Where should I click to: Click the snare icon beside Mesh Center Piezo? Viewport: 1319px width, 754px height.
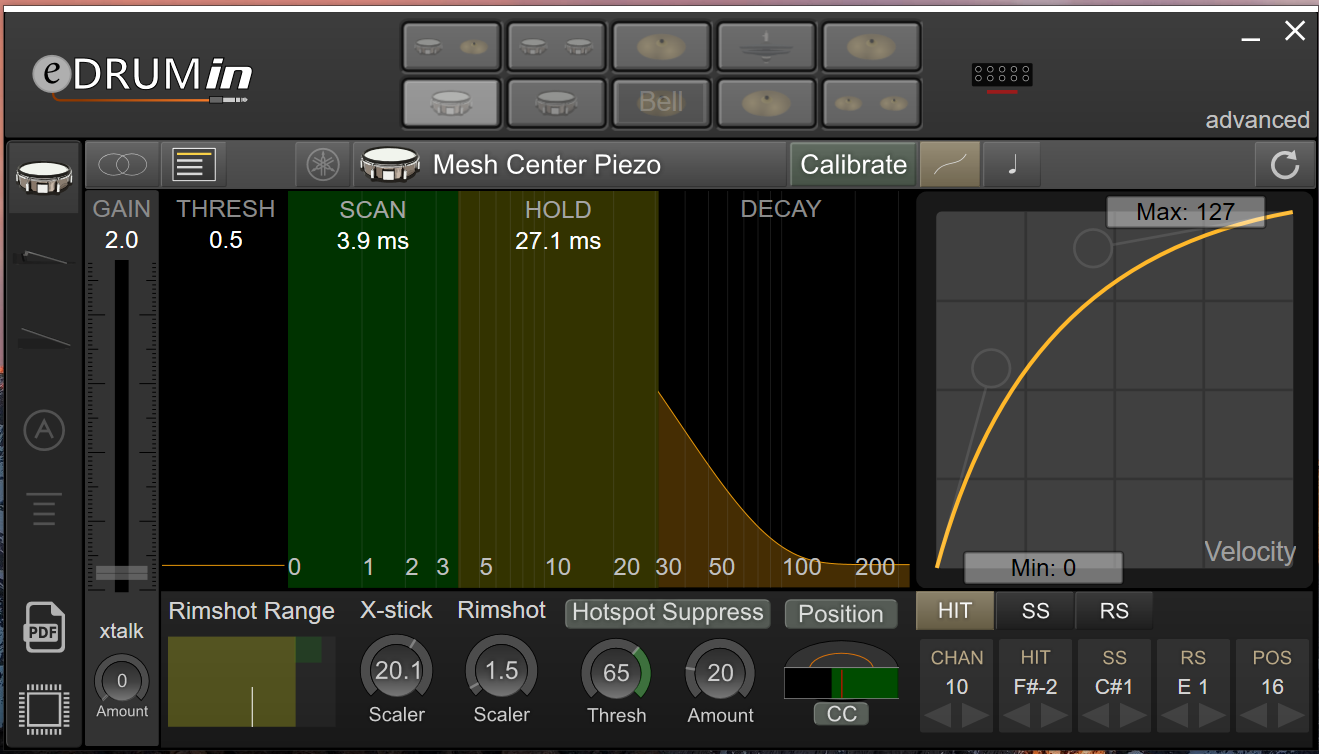click(x=390, y=164)
